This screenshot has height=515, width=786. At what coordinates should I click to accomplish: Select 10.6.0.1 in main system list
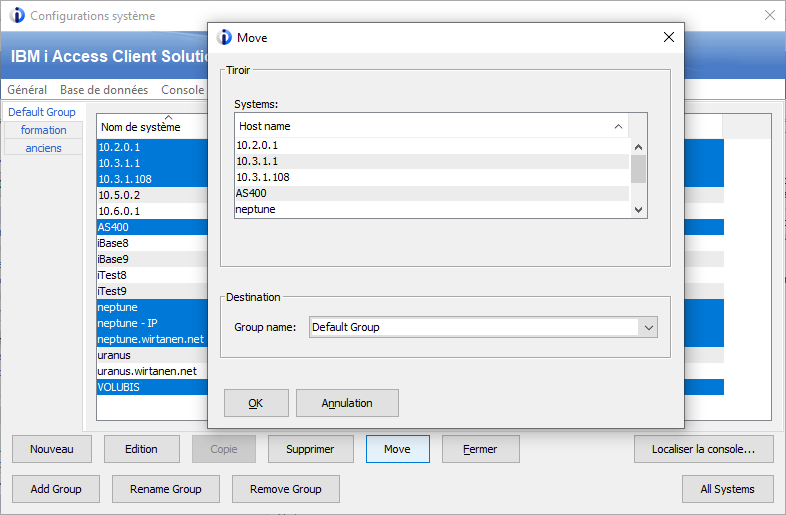[152, 211]
